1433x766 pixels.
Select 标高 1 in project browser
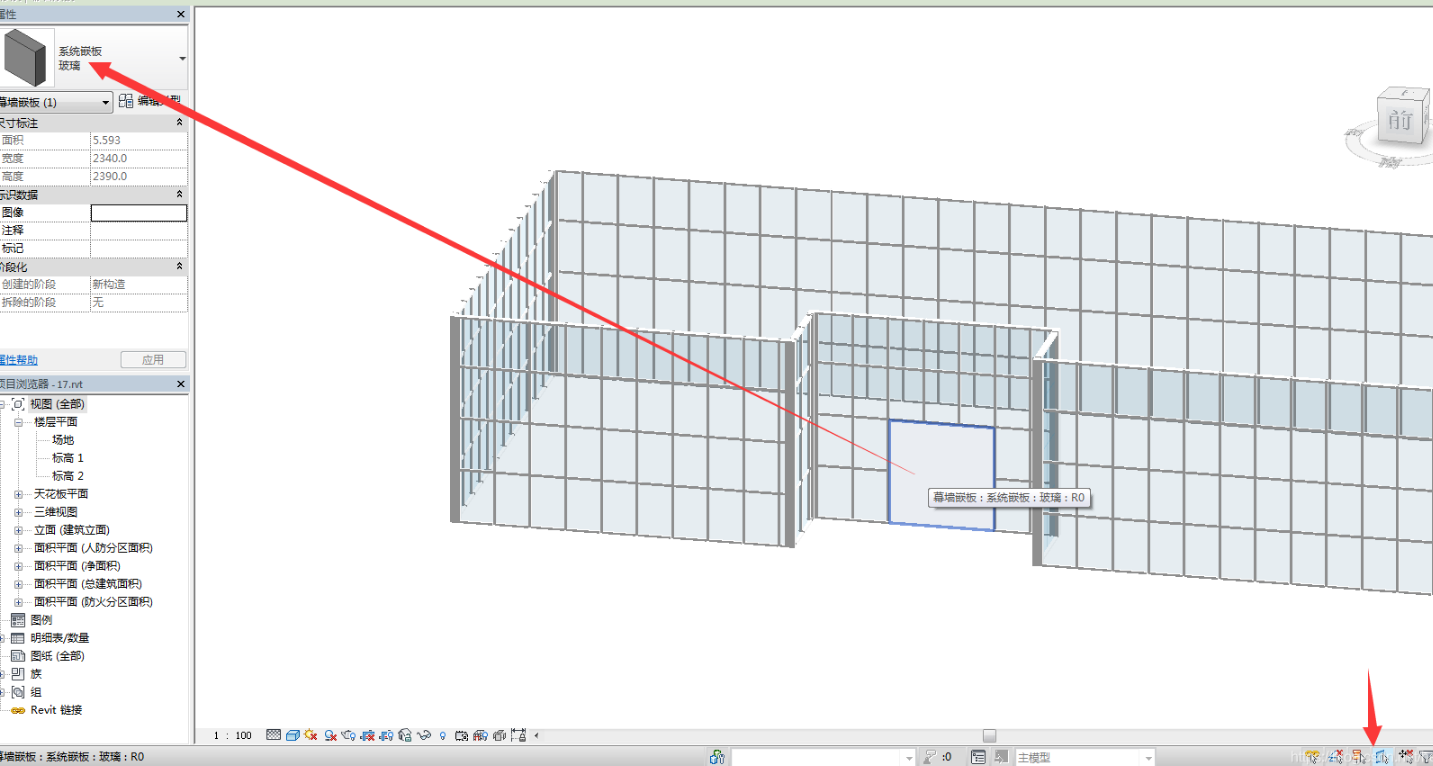point(68,458)
